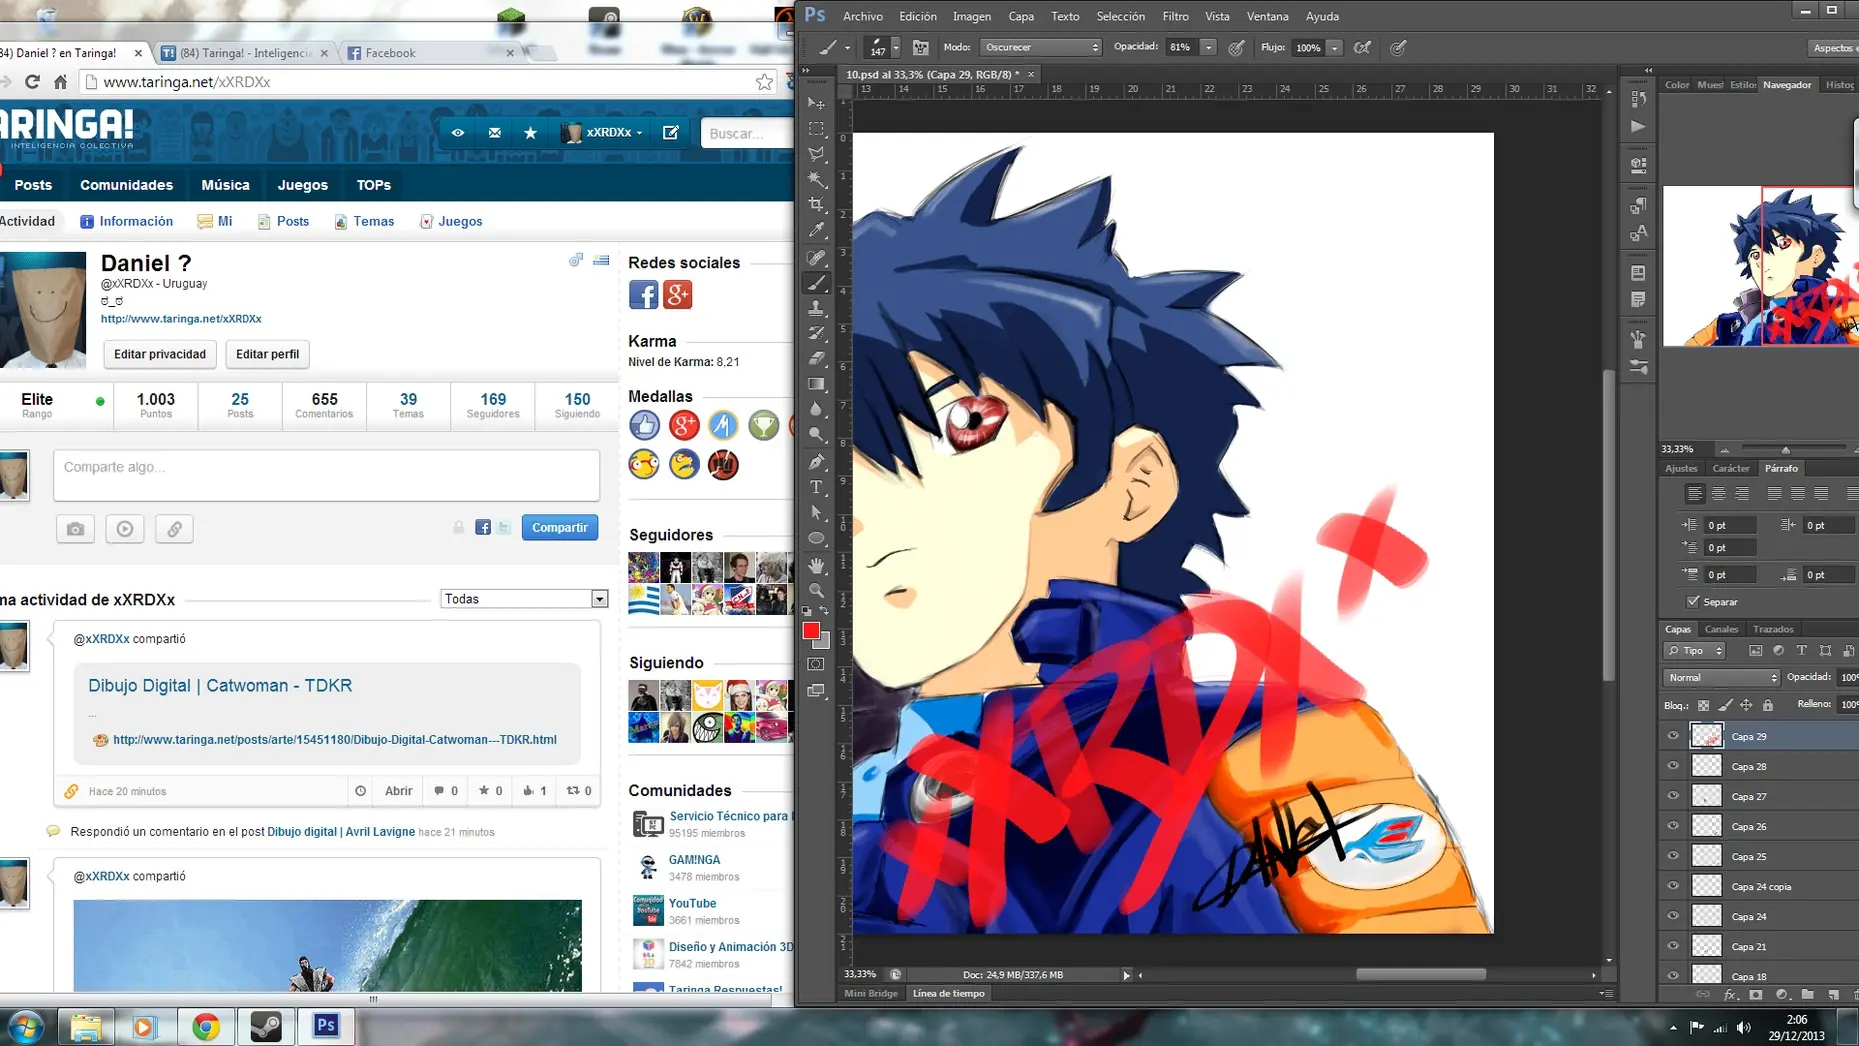Open the Dibujo Digital Catwoman TDKR link

[x=220, y=685]
